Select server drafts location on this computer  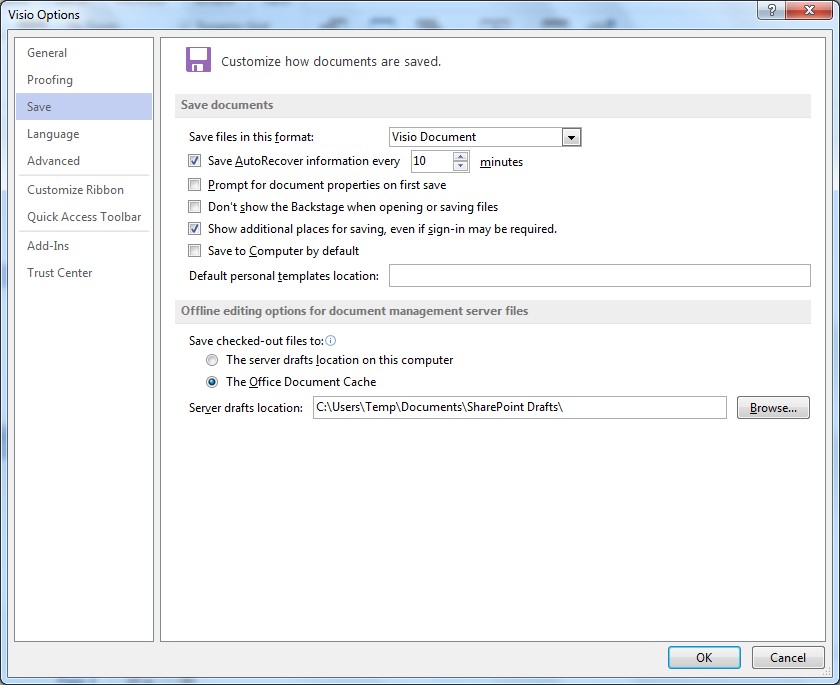click(212, 360)
